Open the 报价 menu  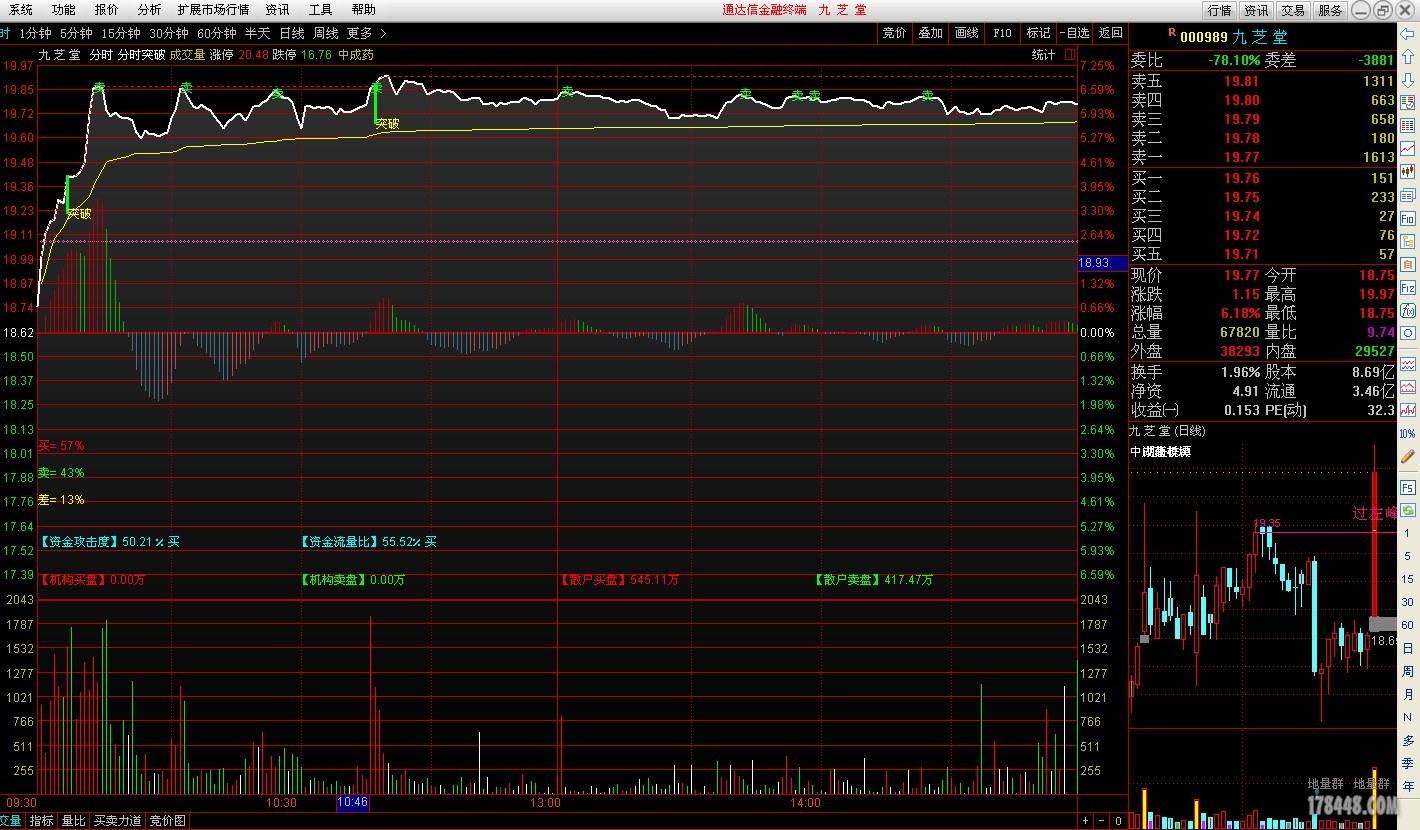(x=106, y=10)
